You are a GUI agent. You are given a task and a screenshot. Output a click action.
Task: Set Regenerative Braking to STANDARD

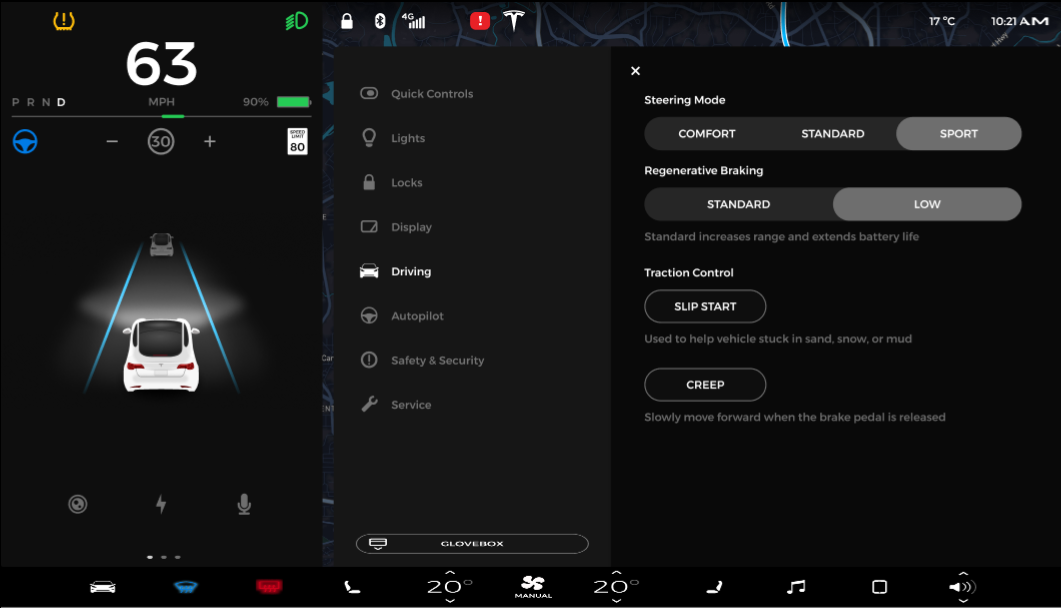click(740, 204)
